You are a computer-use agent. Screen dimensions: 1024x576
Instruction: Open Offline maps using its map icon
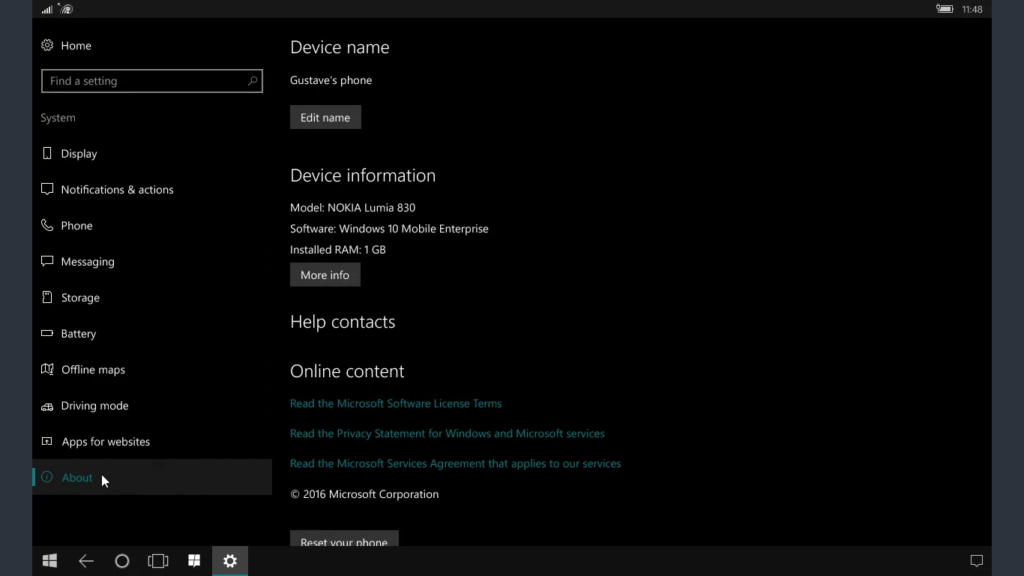point(47,369)
